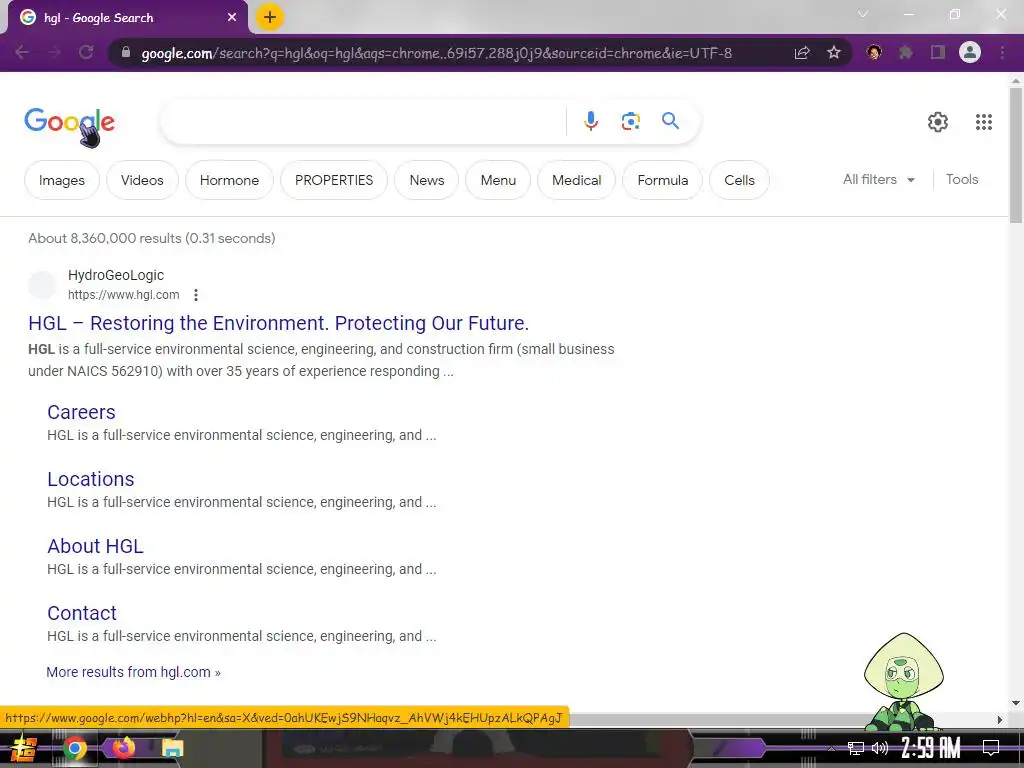1024x768 pixels.
Task: Open Chrome from the taskbar
Action: (74, 748)
